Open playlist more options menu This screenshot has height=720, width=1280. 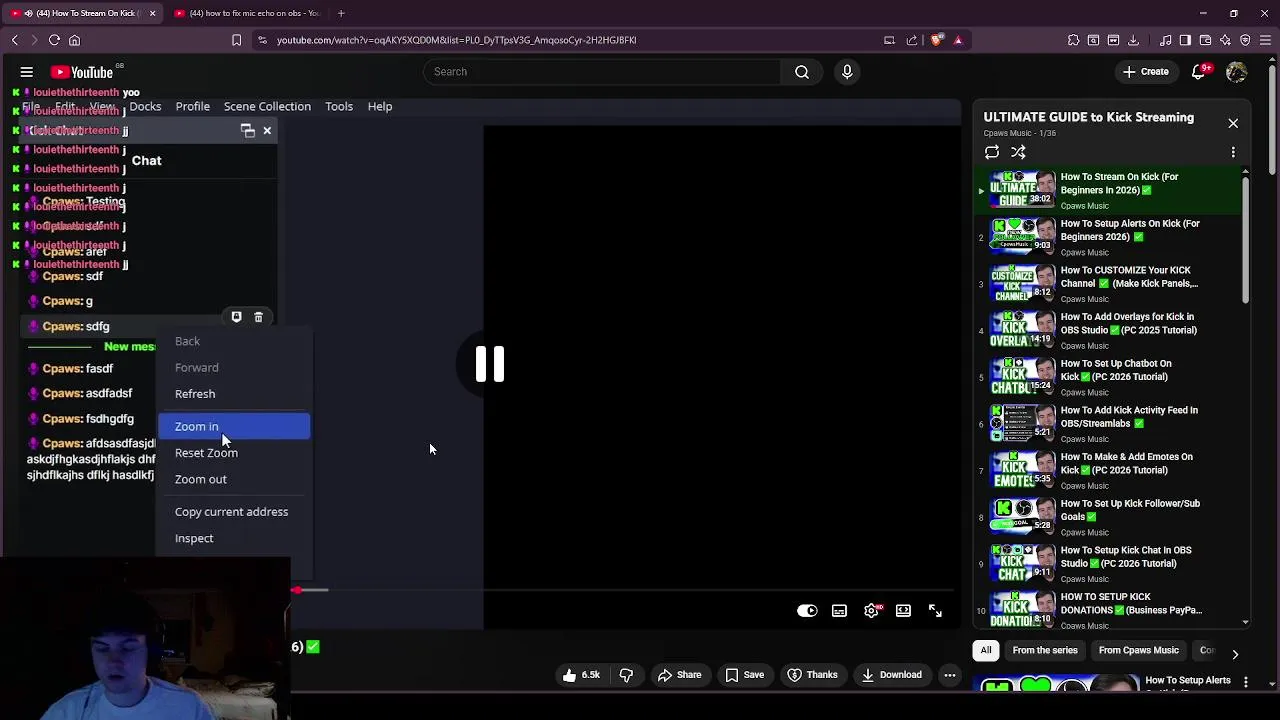click(1233, 152)
